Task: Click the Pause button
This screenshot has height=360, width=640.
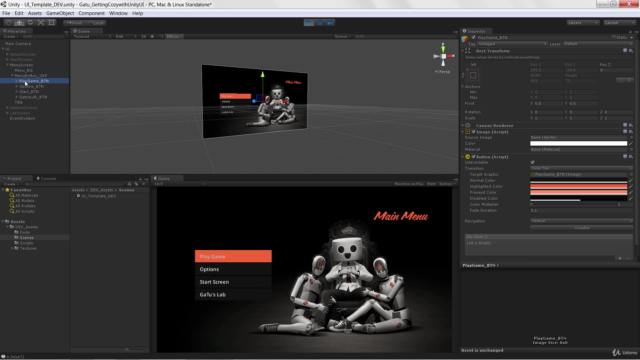Action: pyautogui.click(x=320, y=23)
